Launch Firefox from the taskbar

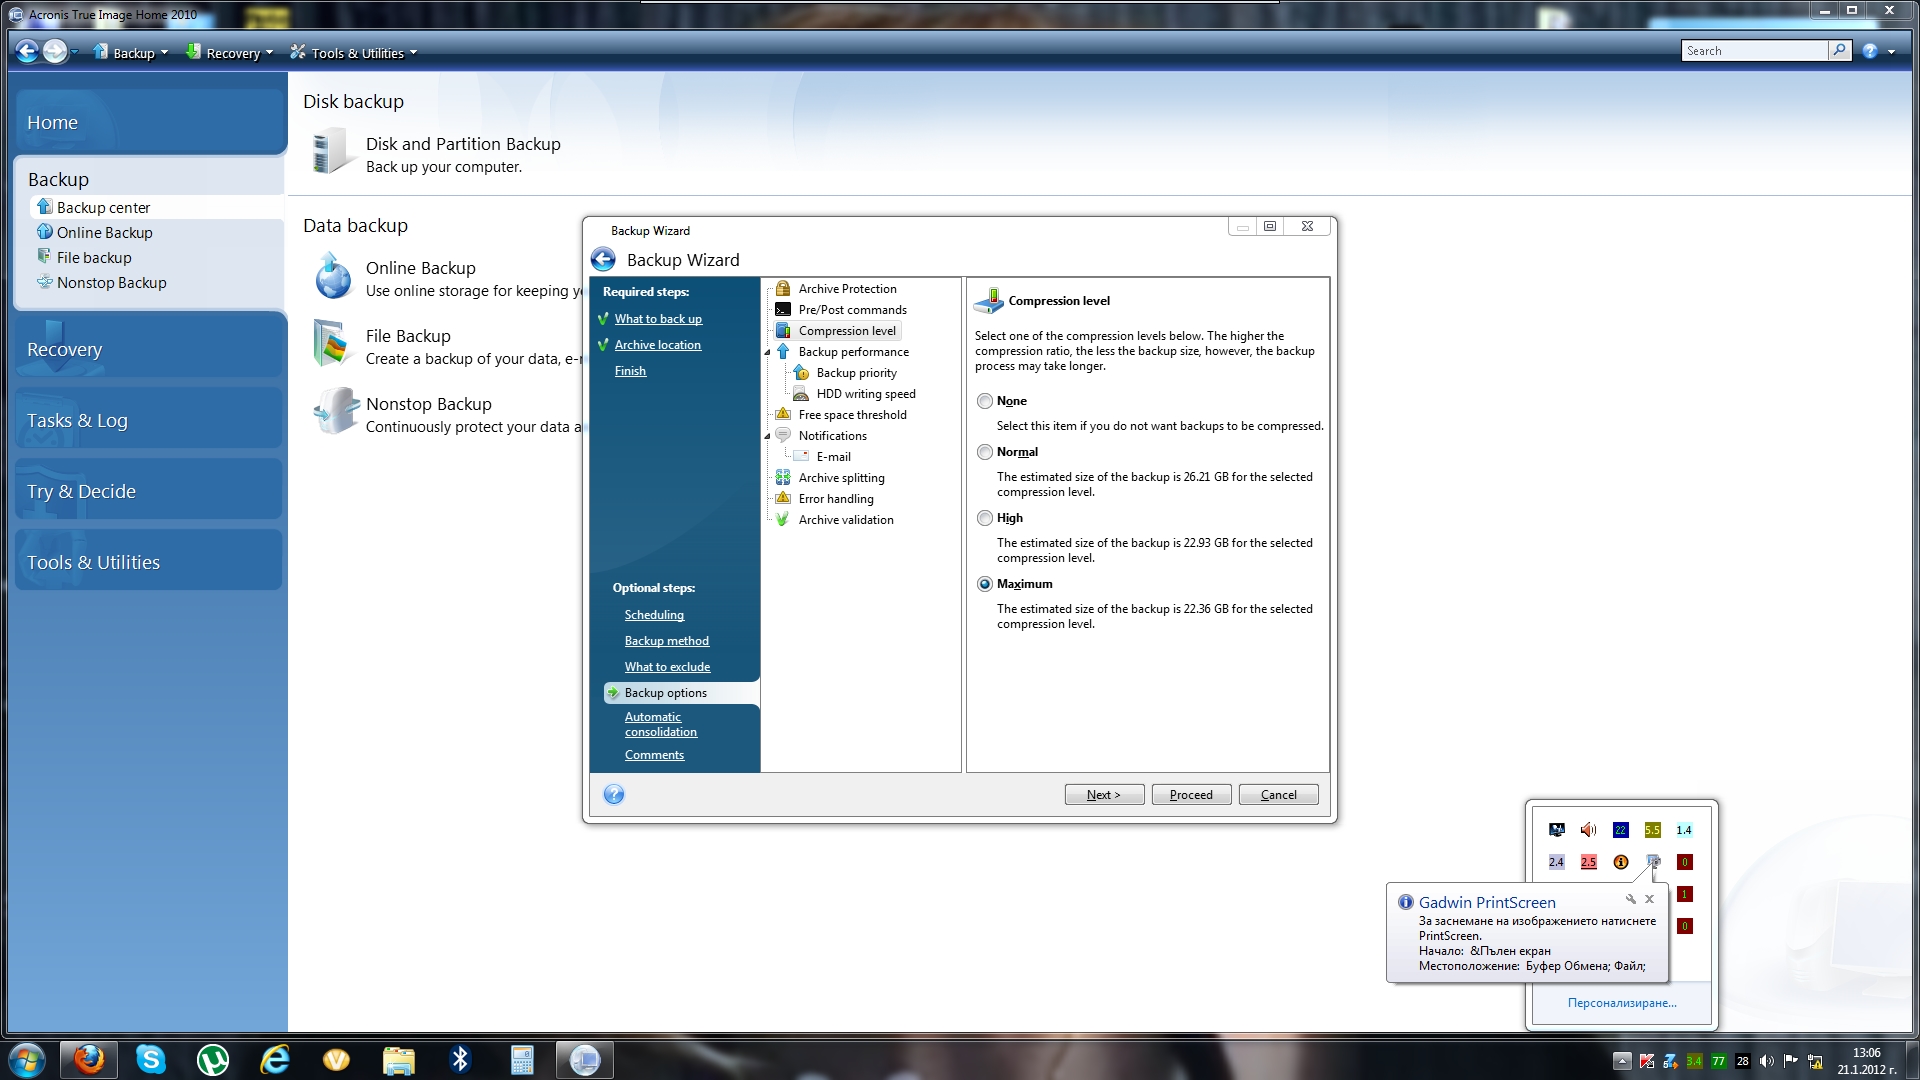[89, 1059]
